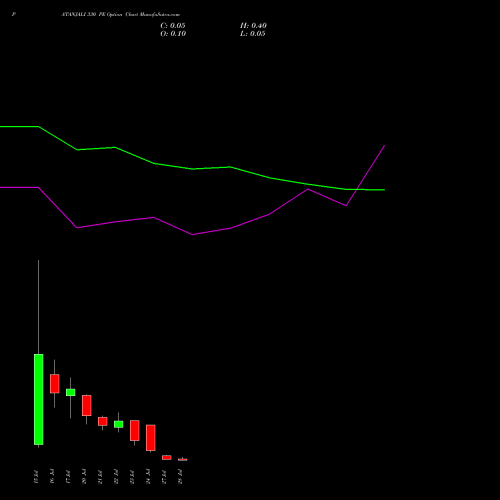Select the small green candle for 17 Jul
Viewport: 500px width, 500px height.
(x=71, y=392)
